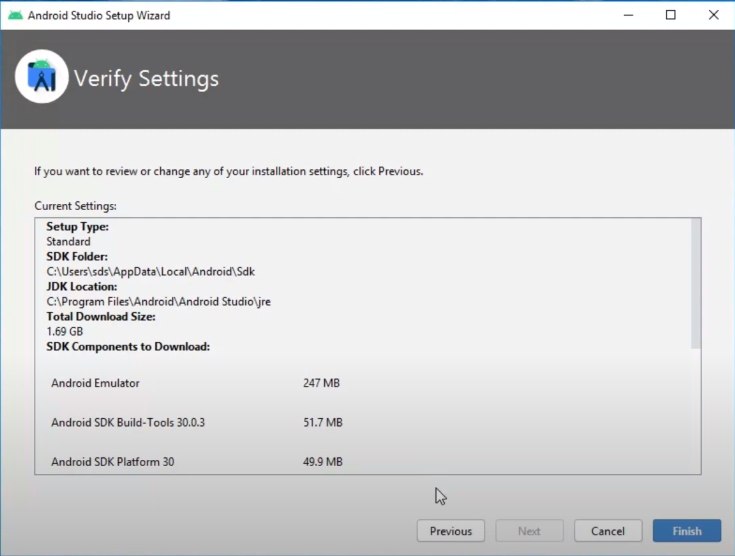The image size is (735, 556).
Task: Click the Cancel button
Action: tap(608, 531)
